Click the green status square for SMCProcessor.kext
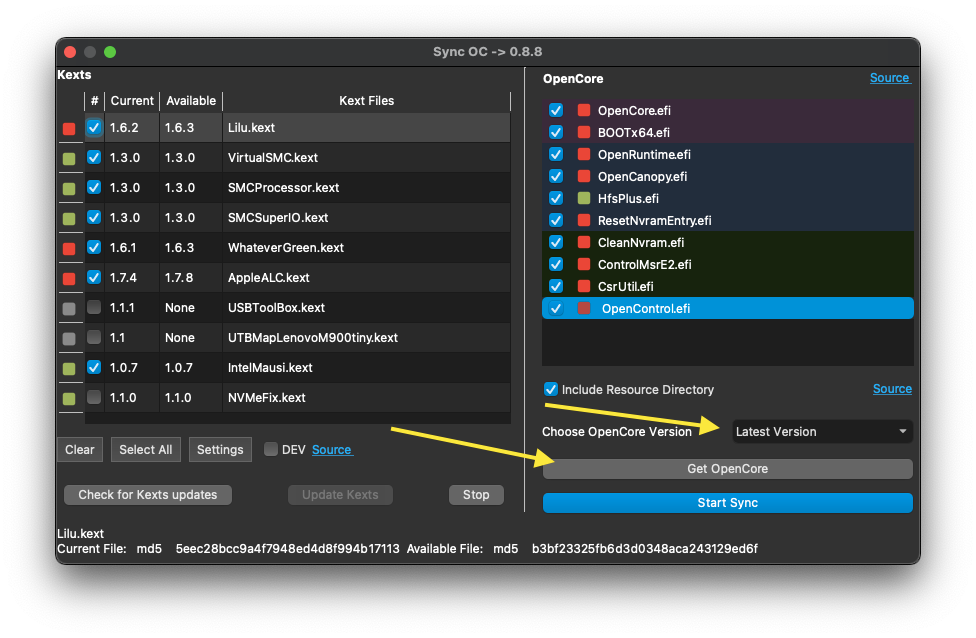 pos(69,189)
